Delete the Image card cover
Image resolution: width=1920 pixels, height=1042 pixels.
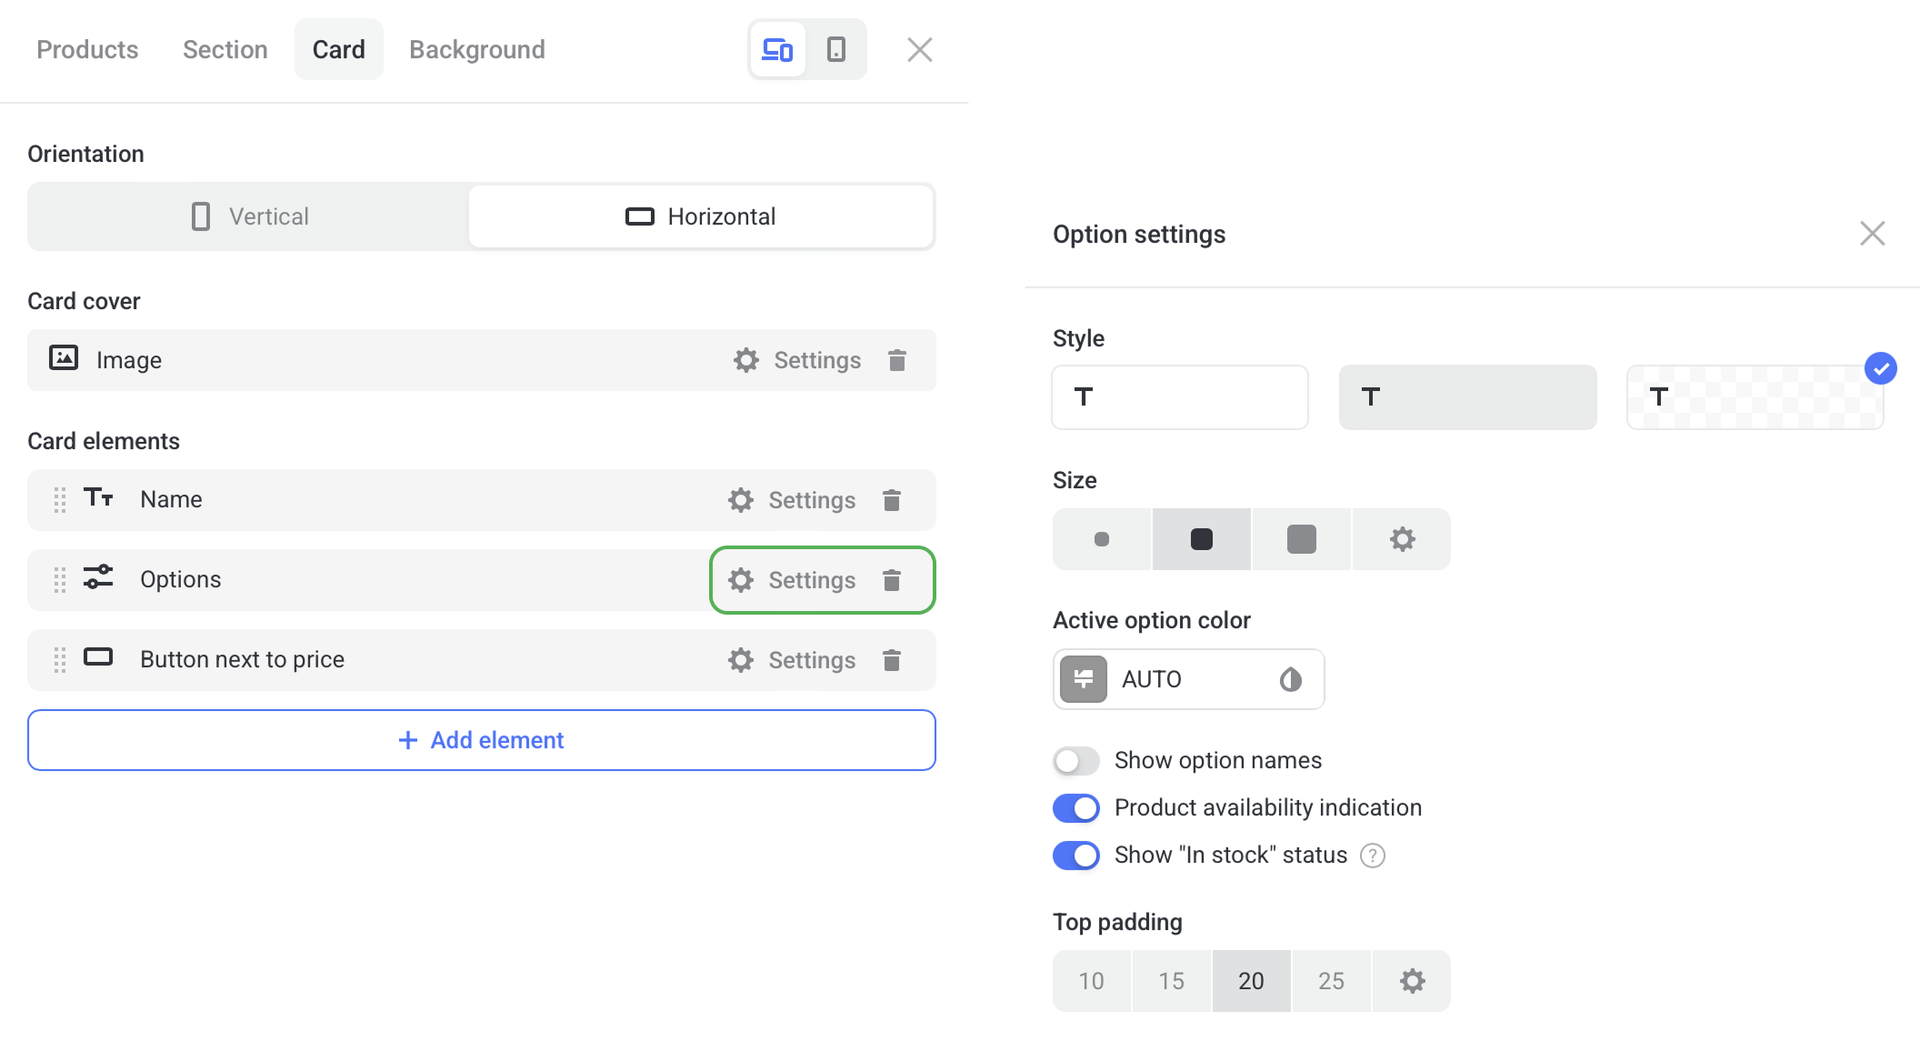pos(897,360)
